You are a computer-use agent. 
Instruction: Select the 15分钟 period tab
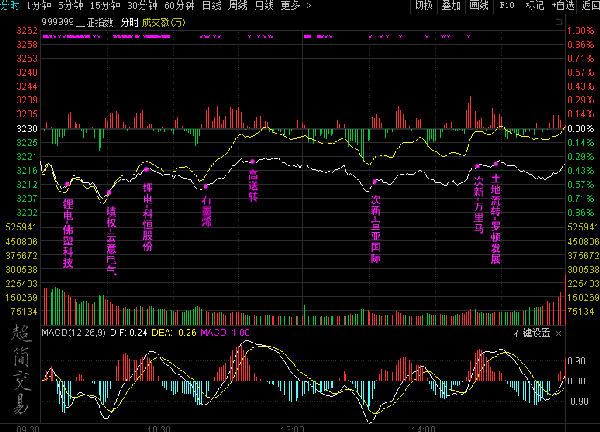[x=105, y=5]
